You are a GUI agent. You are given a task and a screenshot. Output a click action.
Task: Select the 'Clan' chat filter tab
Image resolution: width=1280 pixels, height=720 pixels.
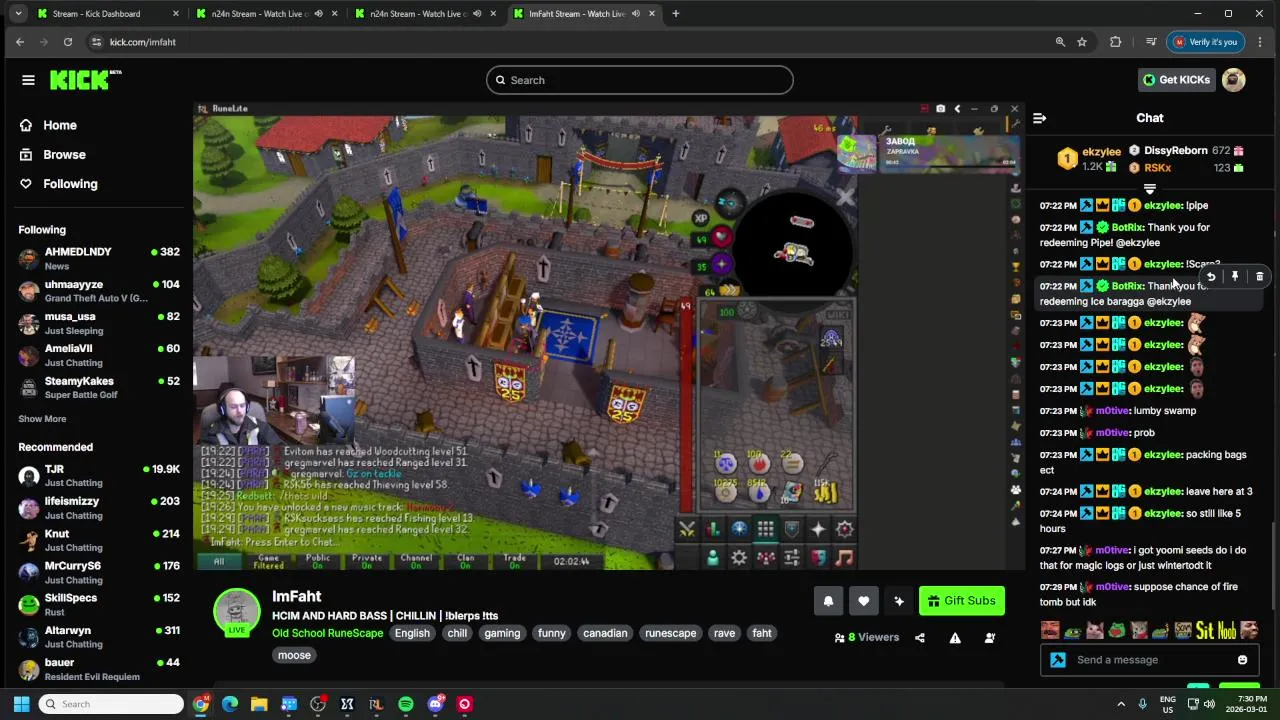[x=466, y=561]
